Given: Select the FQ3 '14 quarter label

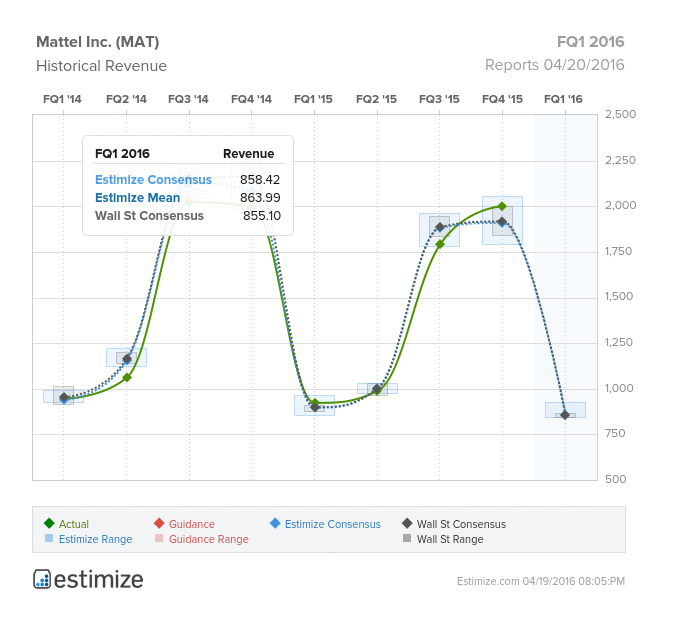Looking at the screenshot, I should click(188, 99).
